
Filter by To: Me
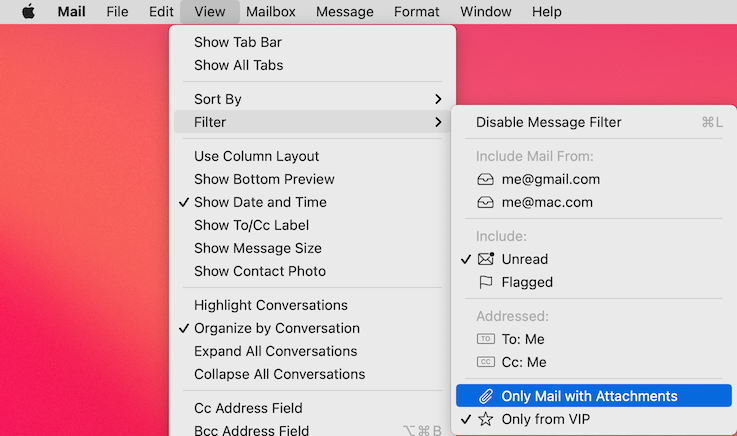594,339
